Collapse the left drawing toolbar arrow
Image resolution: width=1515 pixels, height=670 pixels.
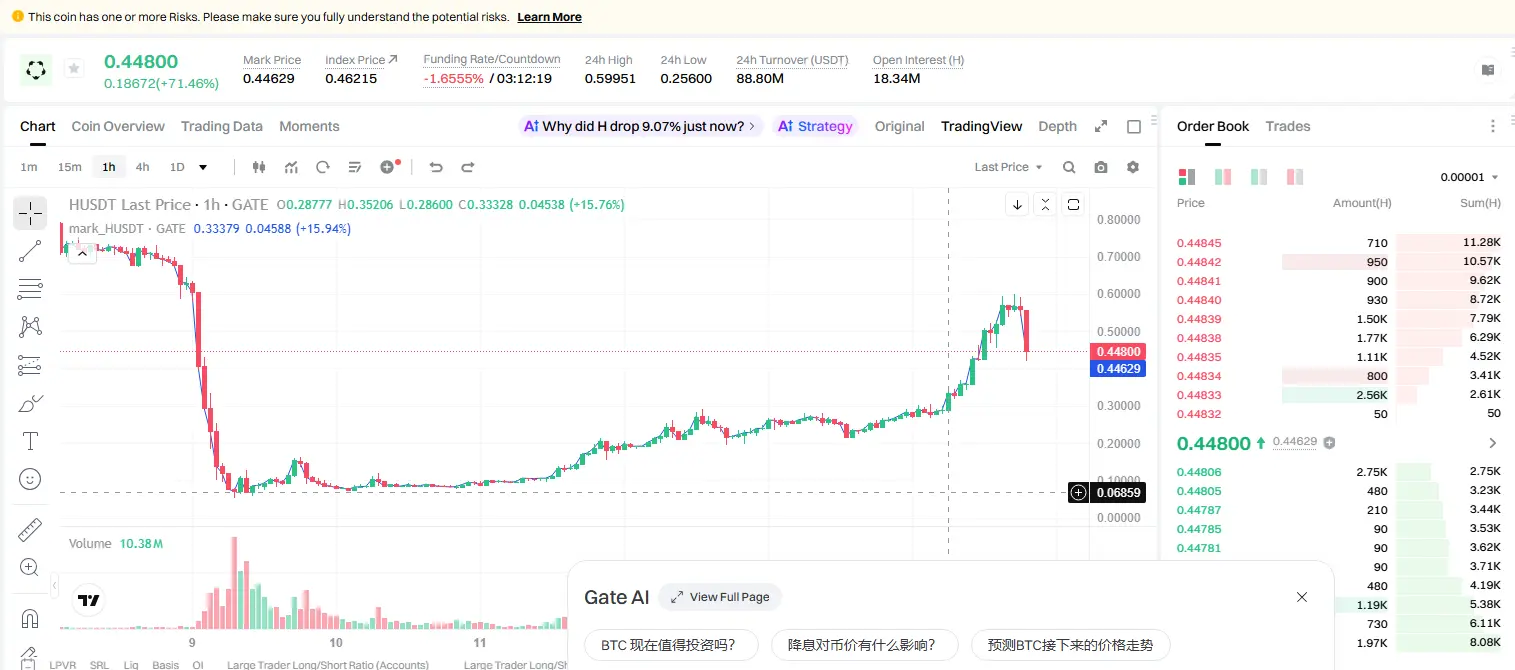tap(55, 586)
